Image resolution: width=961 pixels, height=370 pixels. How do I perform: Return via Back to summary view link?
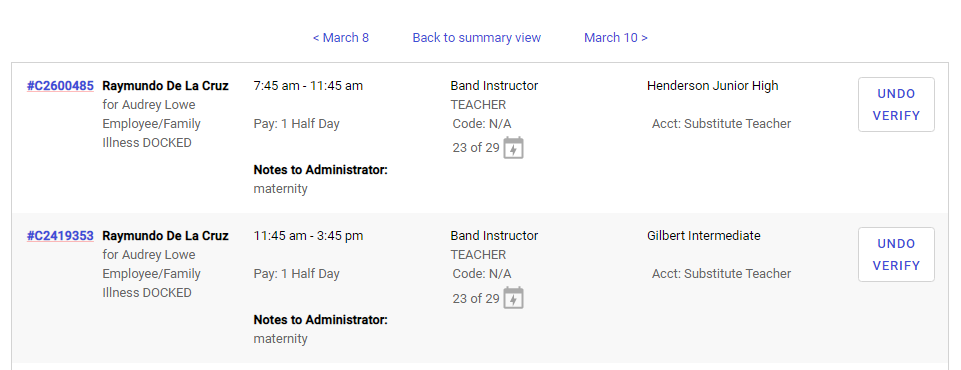click(x=477, y=38)
